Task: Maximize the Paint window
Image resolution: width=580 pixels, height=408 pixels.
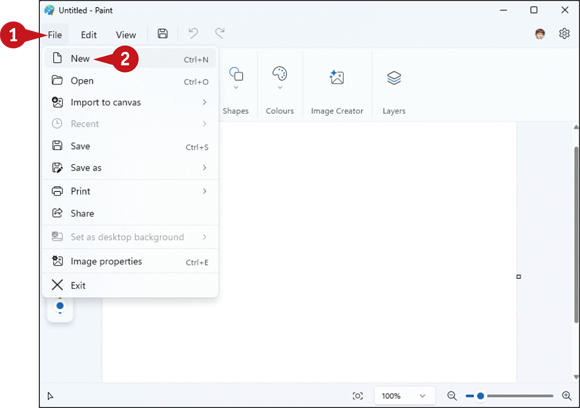Action: 534,10
